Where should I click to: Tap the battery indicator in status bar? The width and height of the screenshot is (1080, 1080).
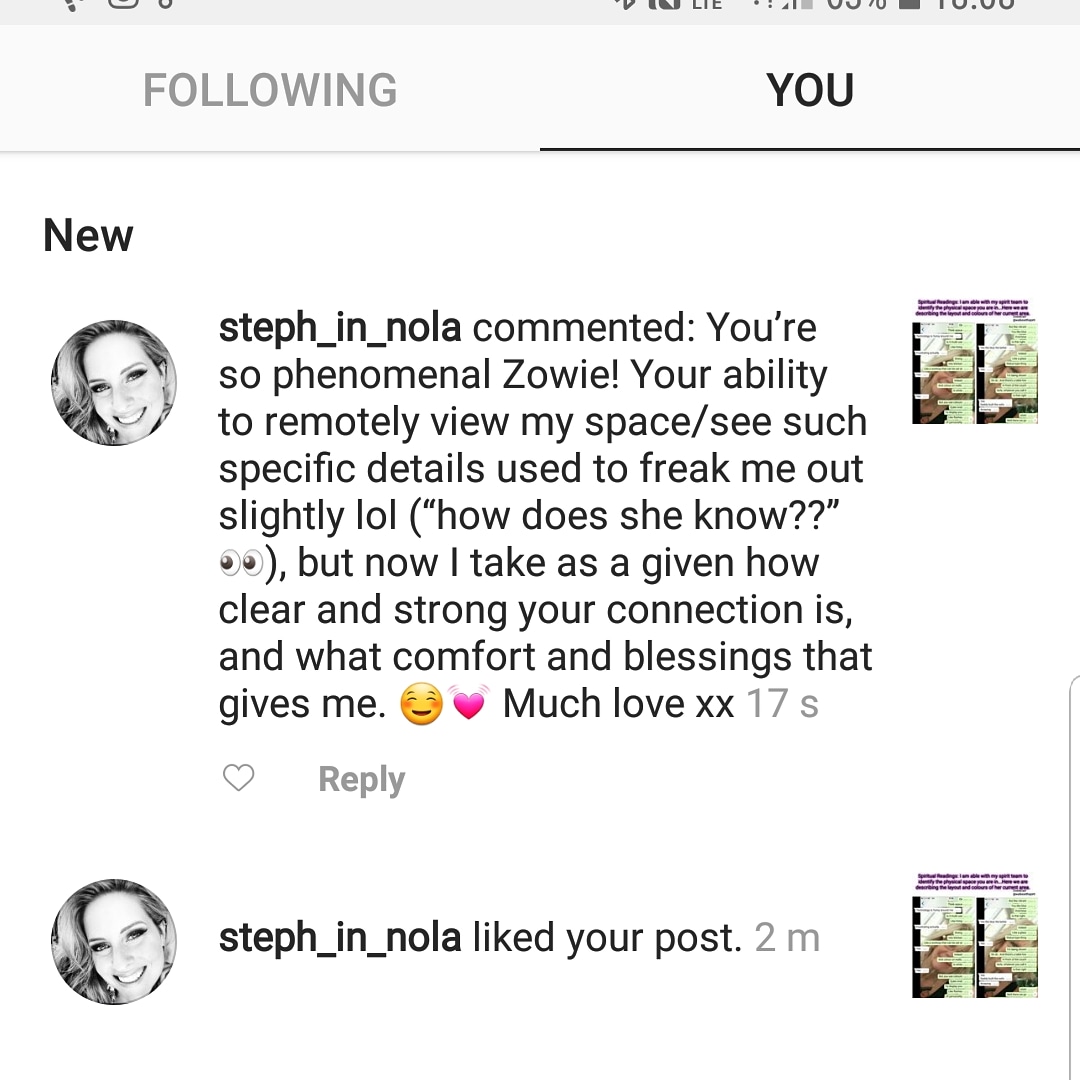[908, 4]
